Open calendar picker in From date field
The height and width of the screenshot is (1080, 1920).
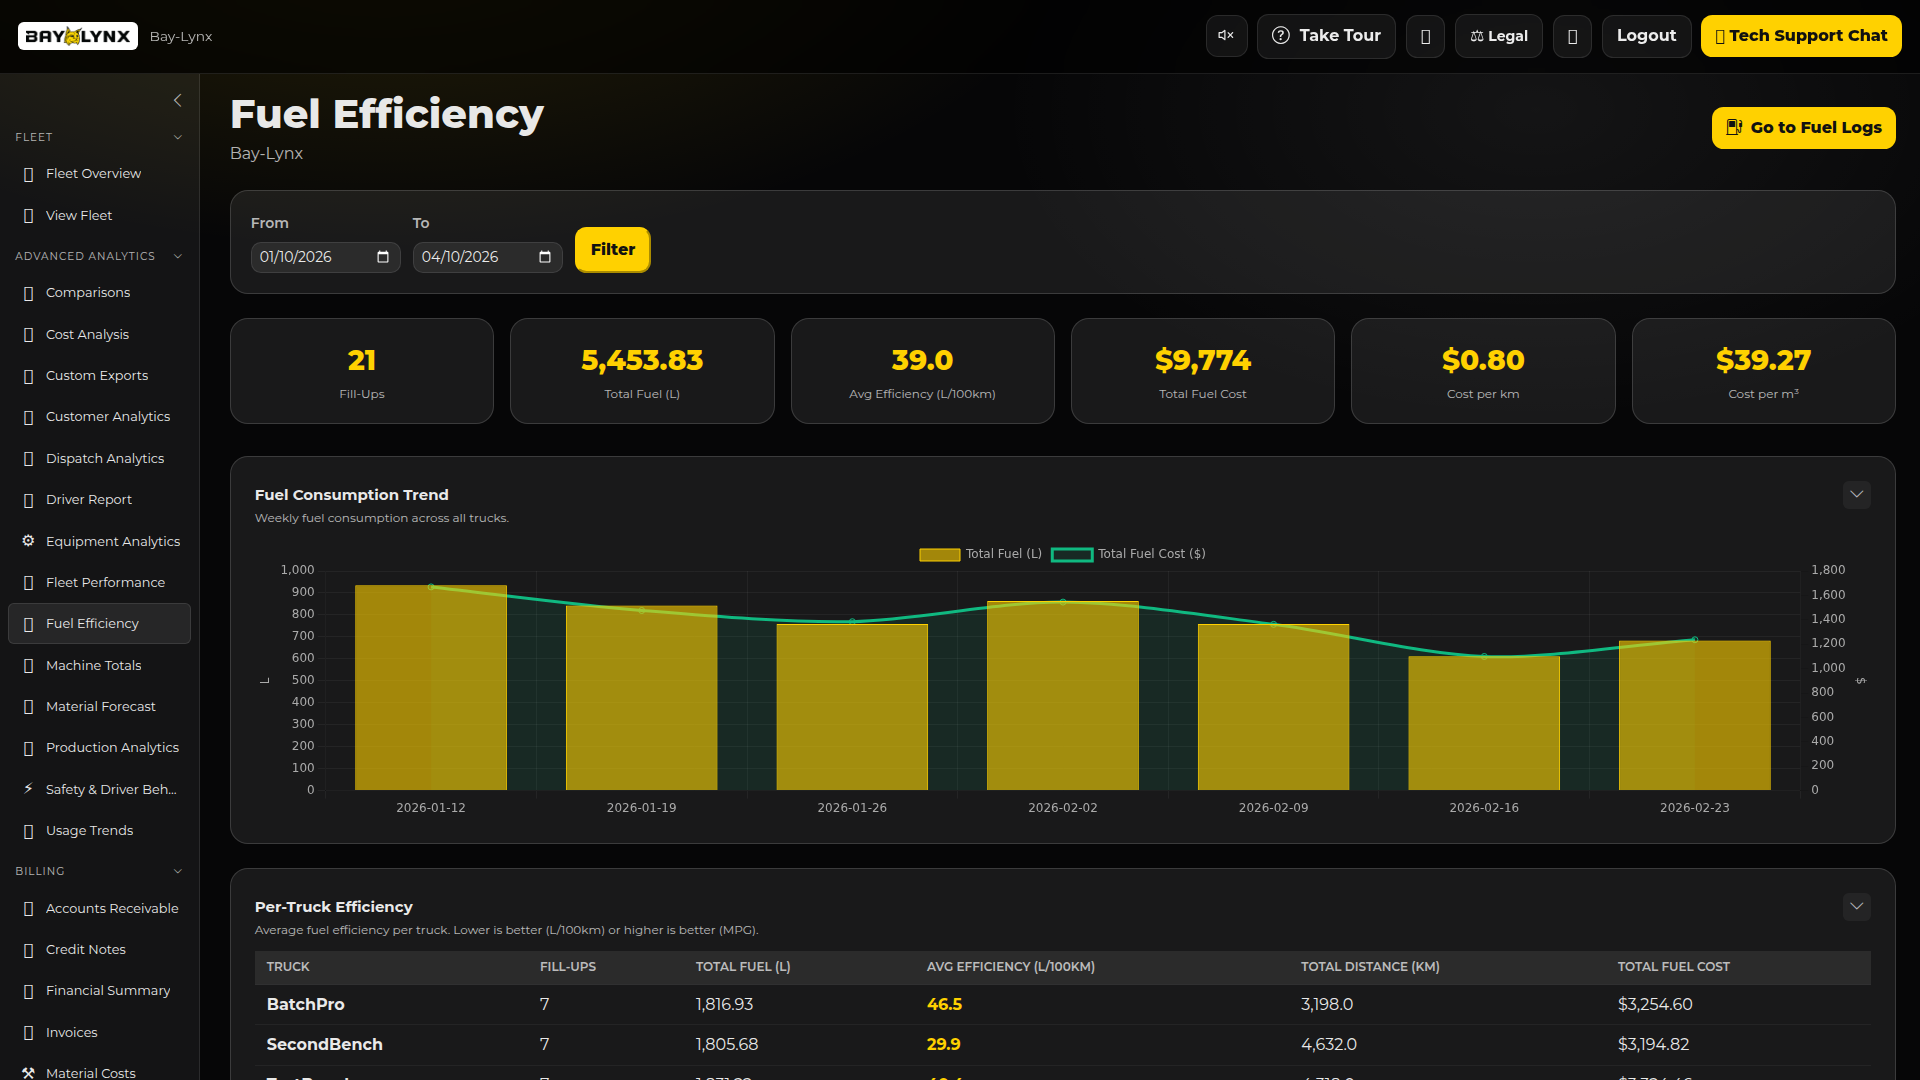[x=383, y=257]
